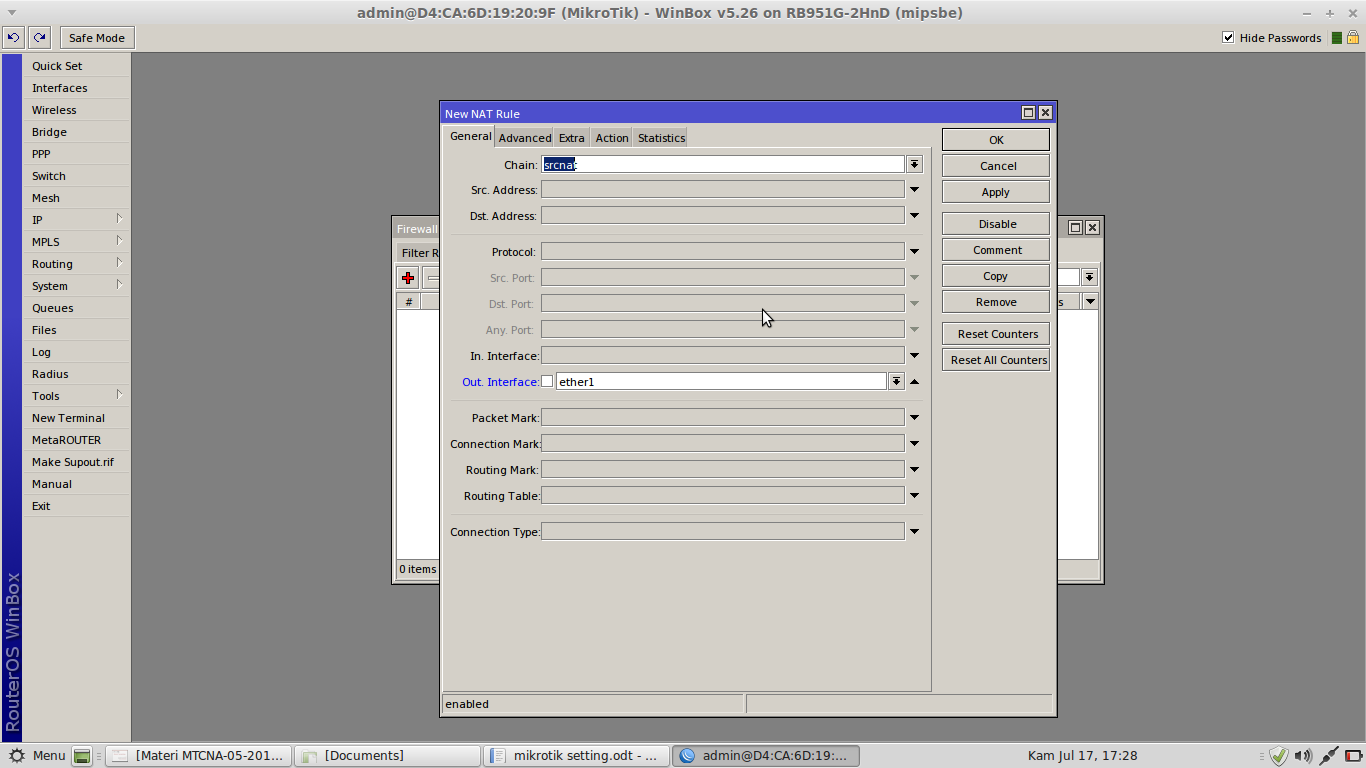The image size is (1366, 768).
Task: Switch to Documents taskbar window
Action: 388,756
